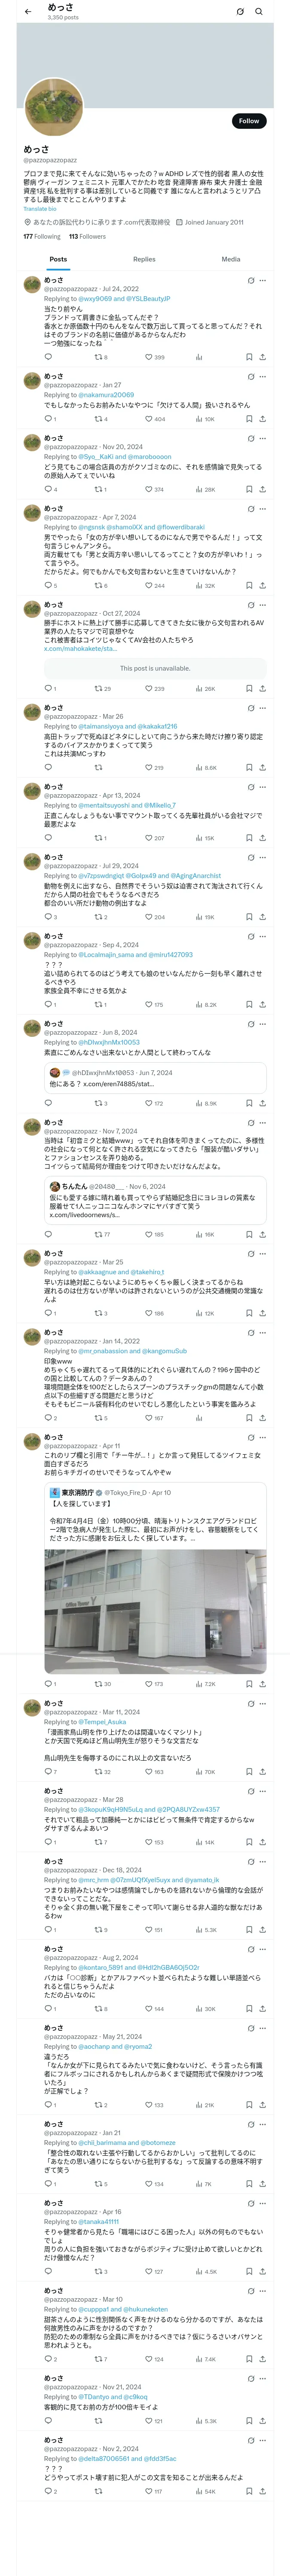The height and width of the screenshot is (2576, 290).
Task: Open search from the profile header
Action: (259, 11)
